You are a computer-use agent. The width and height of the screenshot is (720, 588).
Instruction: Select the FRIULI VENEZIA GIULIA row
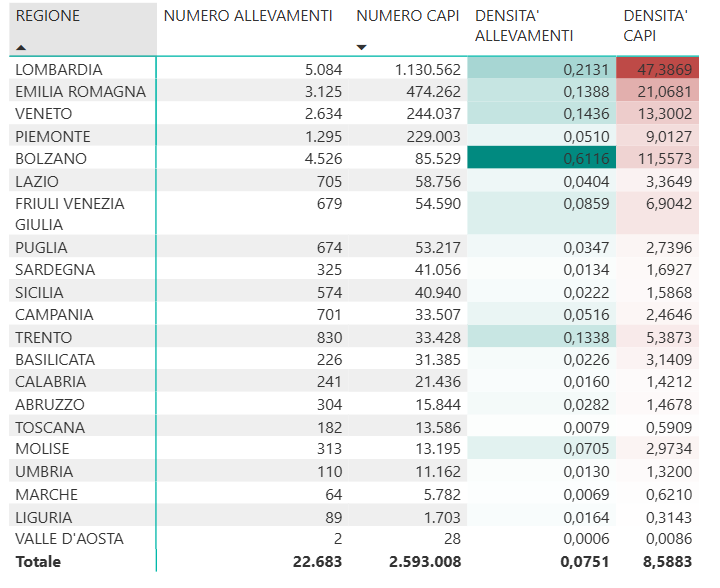pyautogui.click(x=70, y=214)
